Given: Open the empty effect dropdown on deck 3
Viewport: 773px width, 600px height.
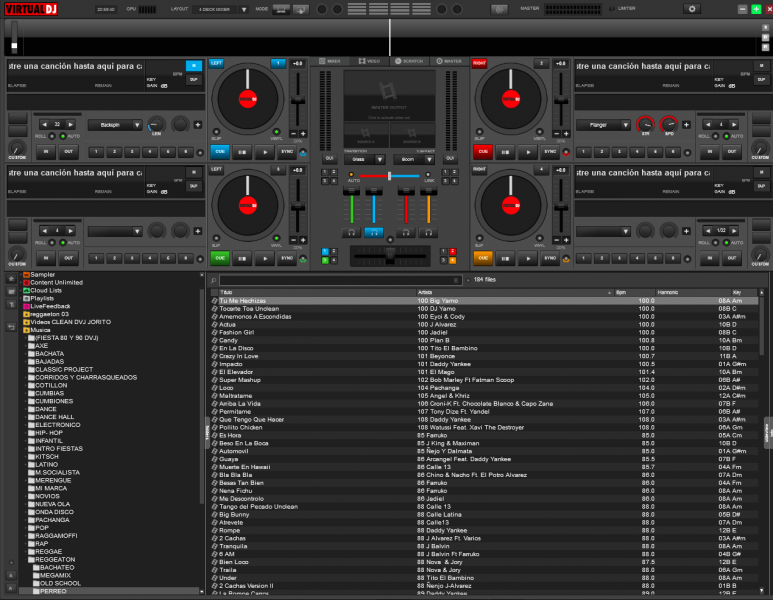Looking at the screenshot, I should click(x=115, y=231).
